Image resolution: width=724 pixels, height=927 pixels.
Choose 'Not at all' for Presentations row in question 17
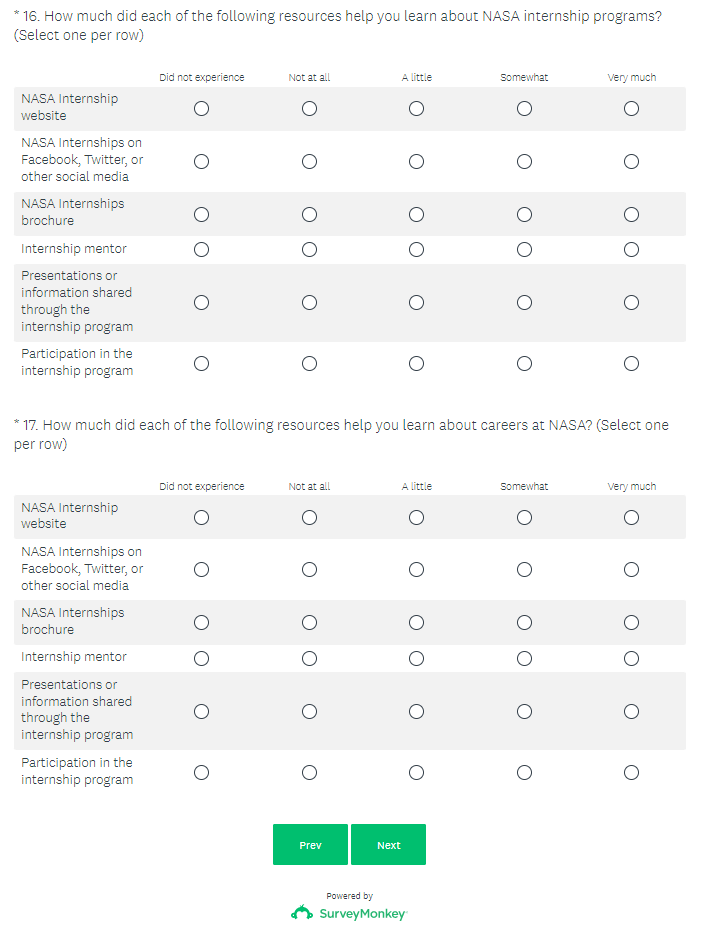[x=309, y=712]
